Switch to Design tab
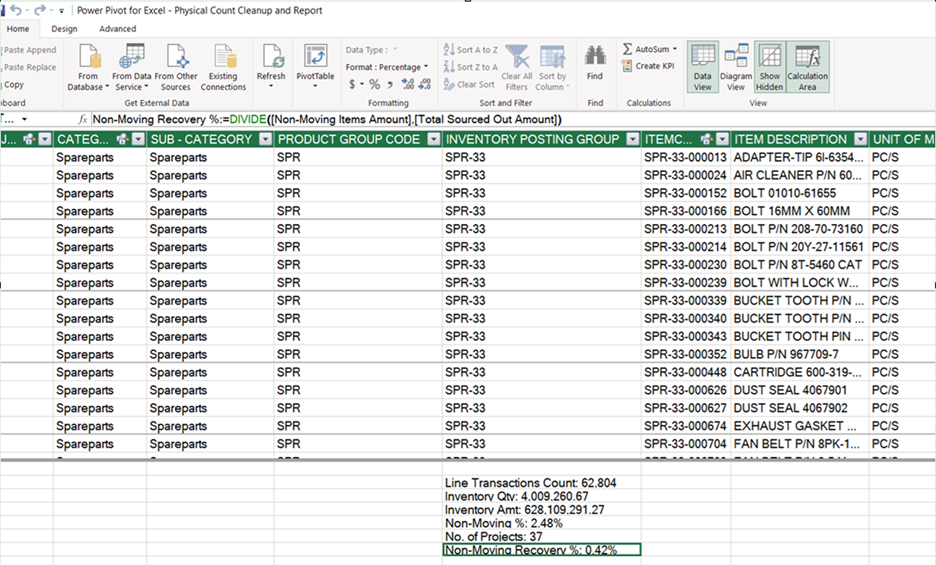Image resolution: width=936 pixels, height=565 pixels. click(x=64, y=29)
